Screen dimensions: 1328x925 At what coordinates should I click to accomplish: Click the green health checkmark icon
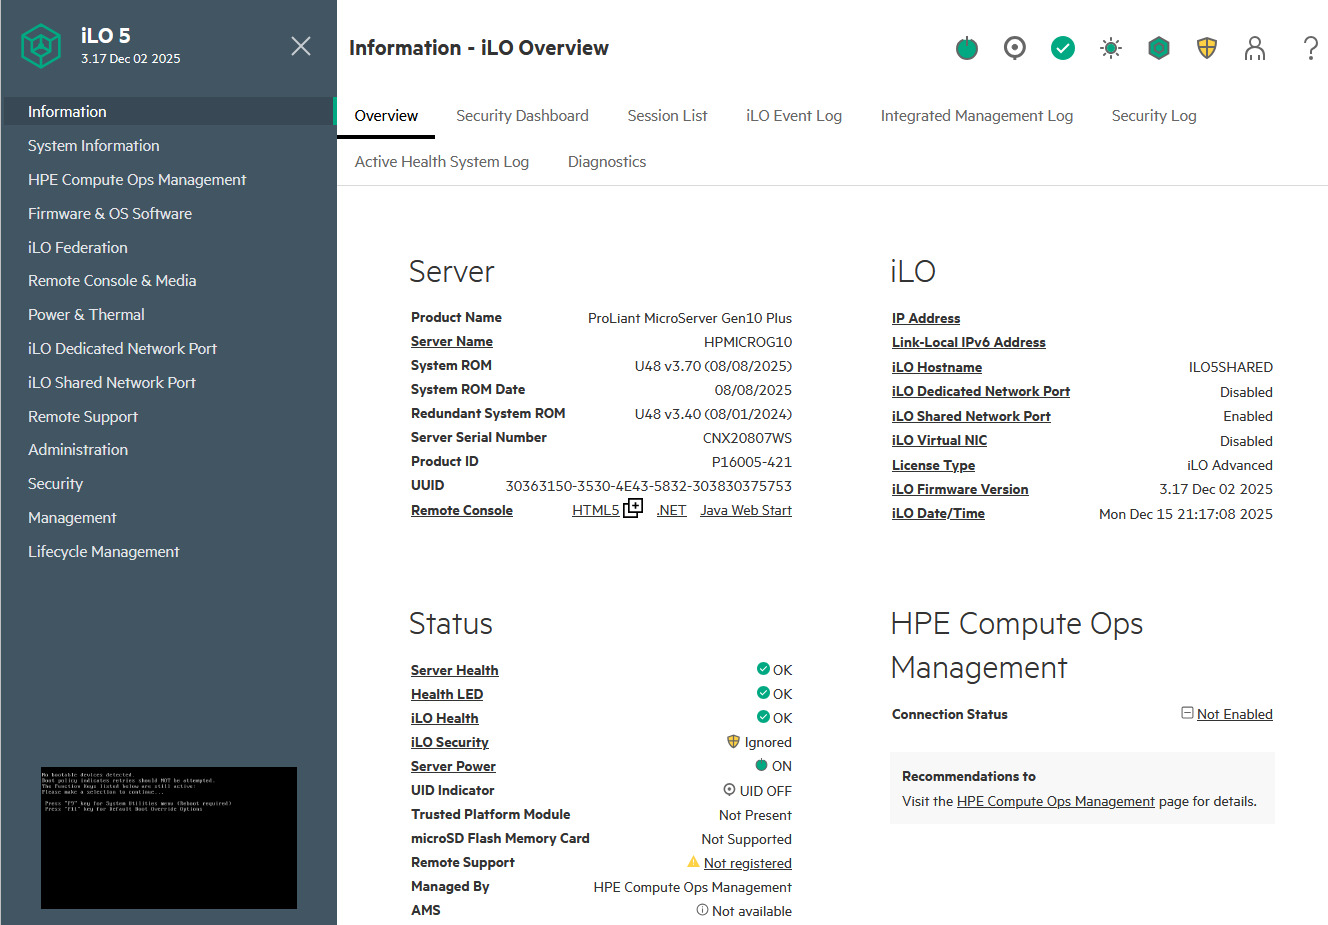[1062, 48]
